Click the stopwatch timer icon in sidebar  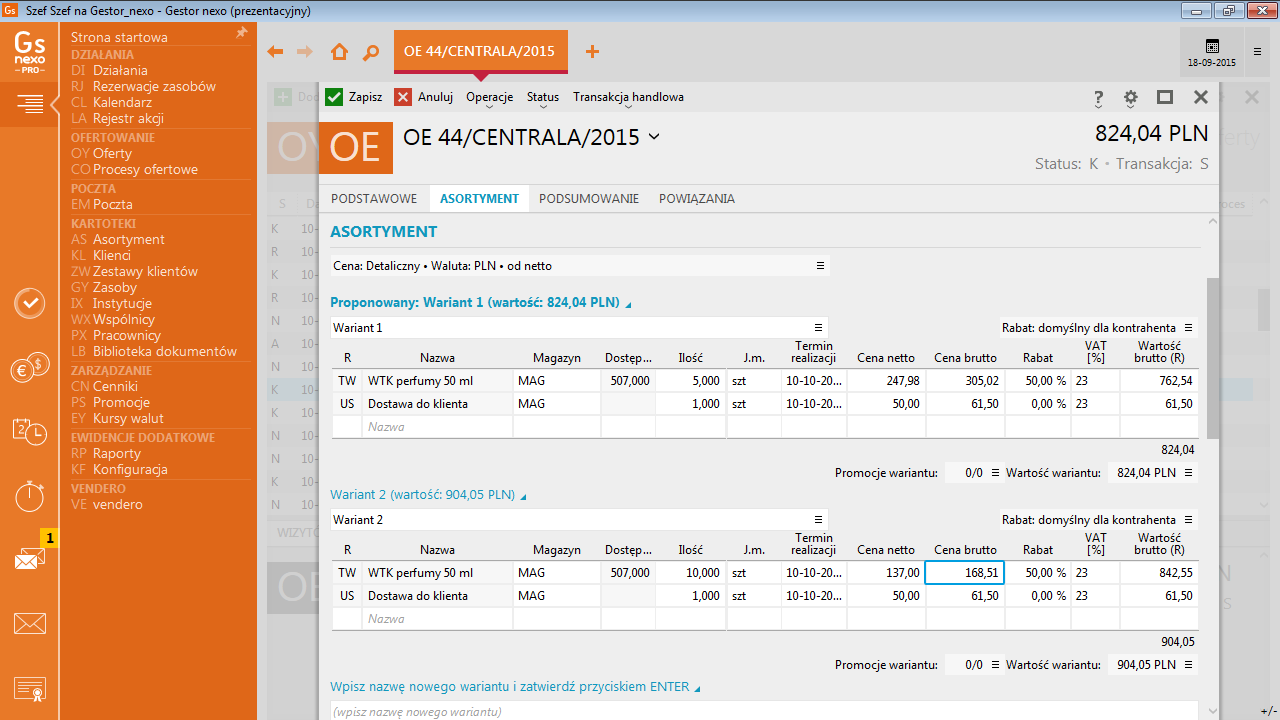tap(30, 495)
